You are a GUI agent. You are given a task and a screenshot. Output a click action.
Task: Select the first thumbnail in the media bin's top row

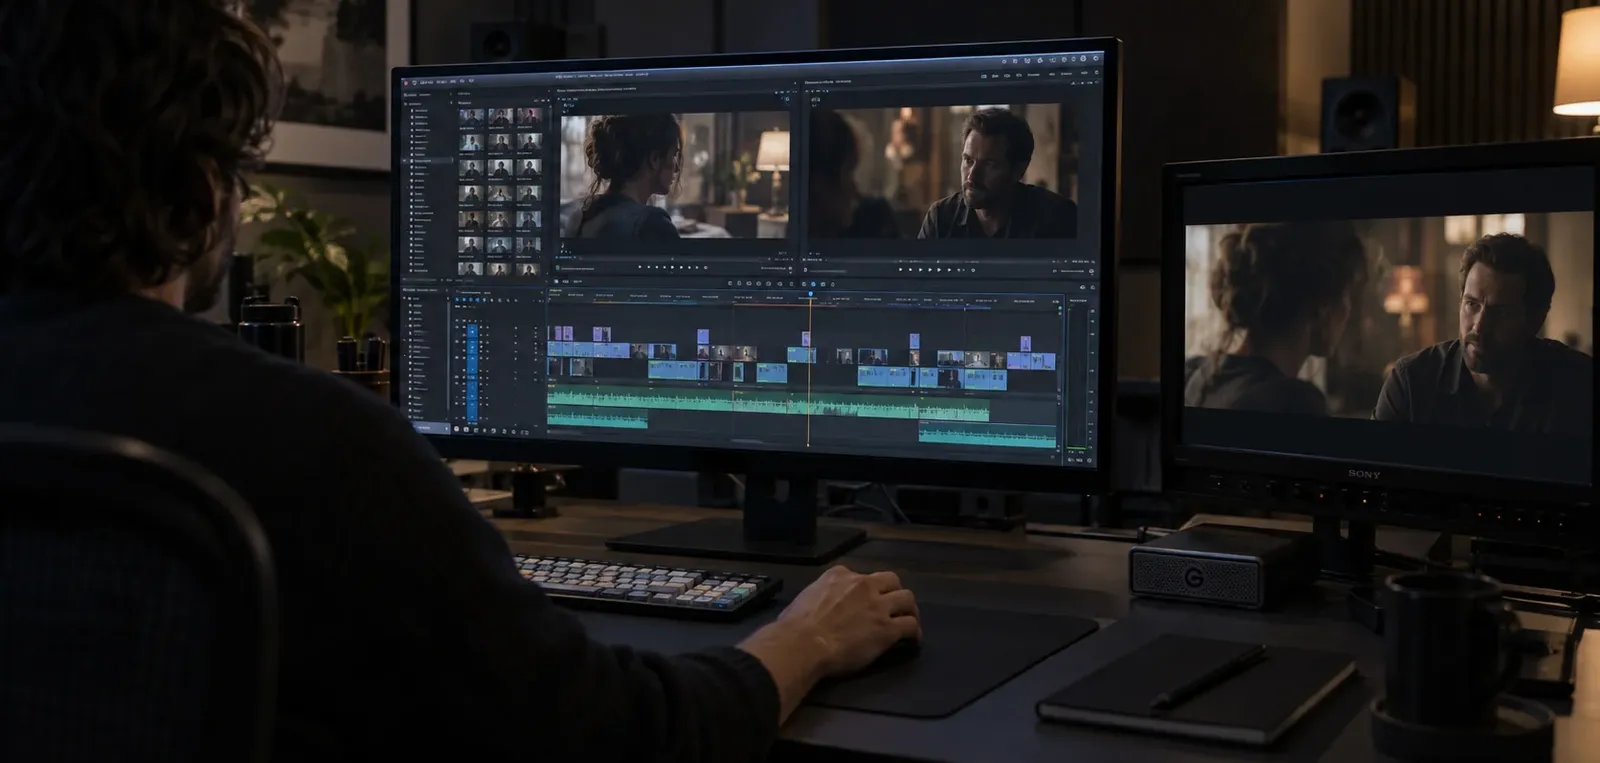click(x=470, y=117)
